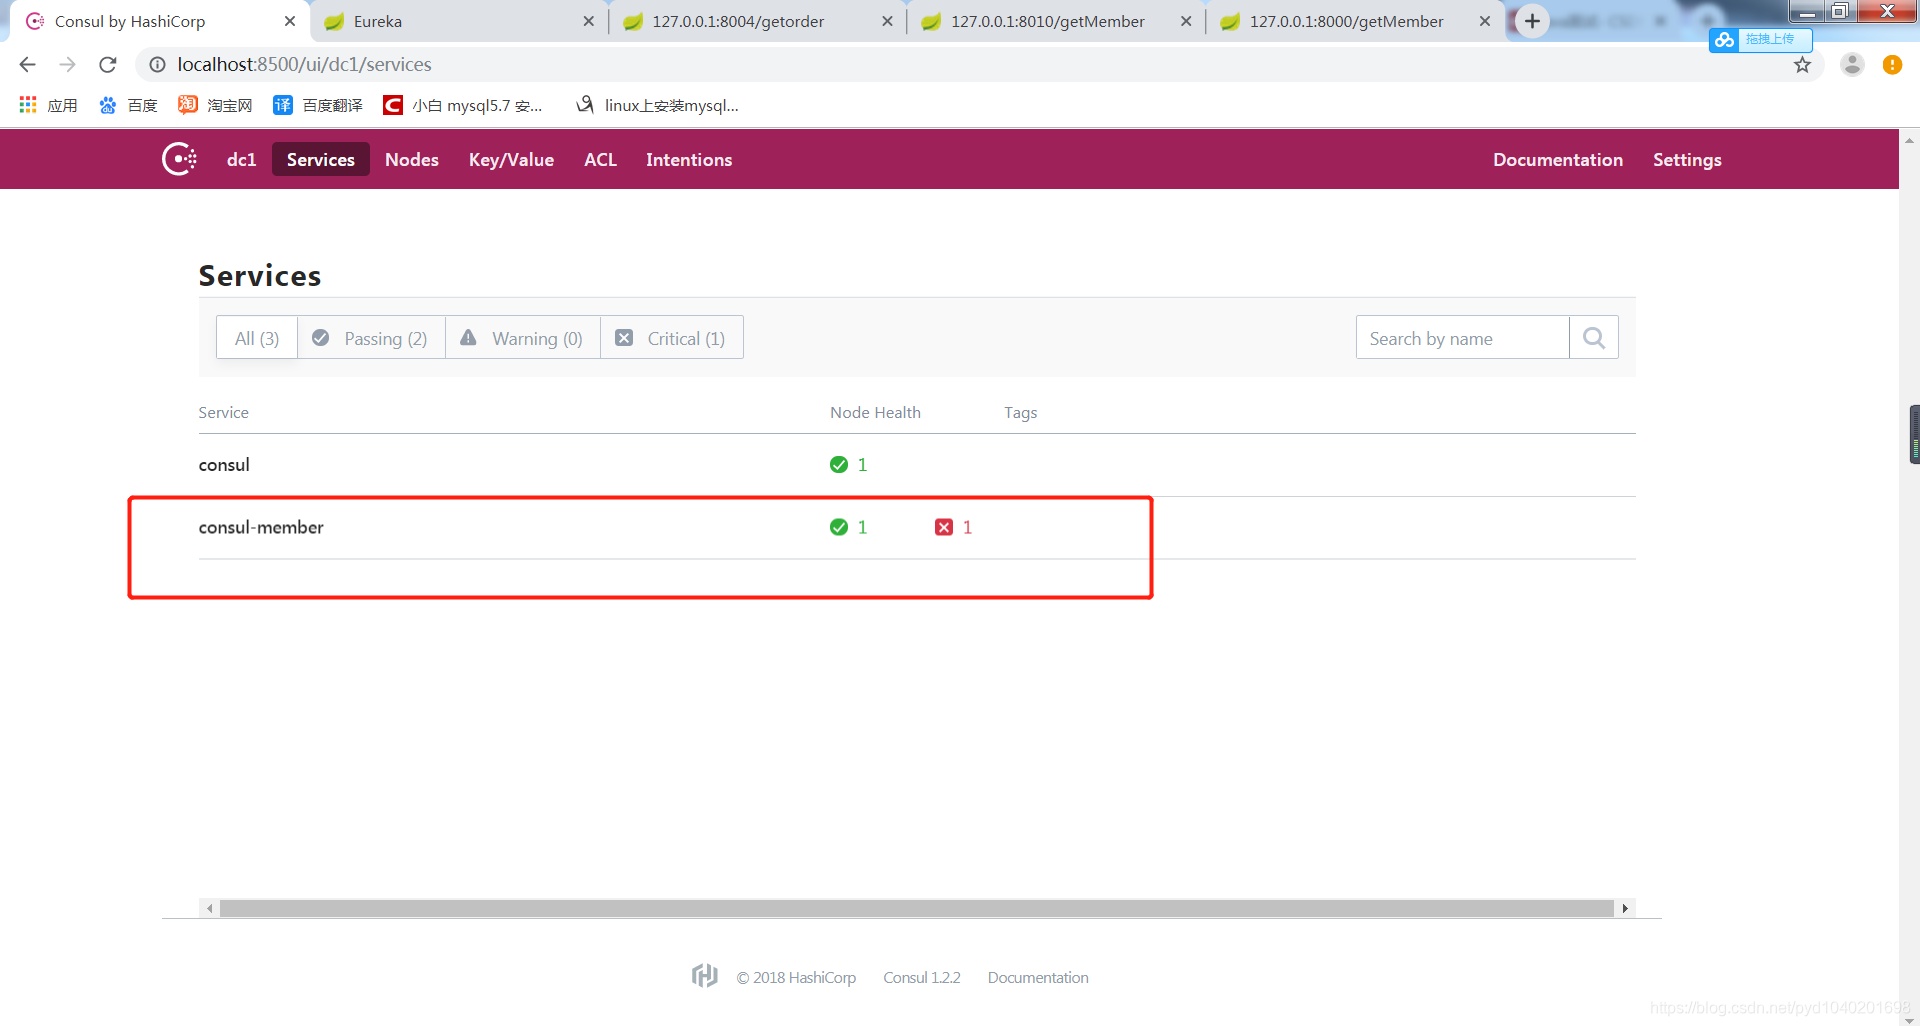The width and height of the screenshot is (1920, 1026).
Task: Close the Eureka tab
Action: pyautogui.click(x=588, y=21)
